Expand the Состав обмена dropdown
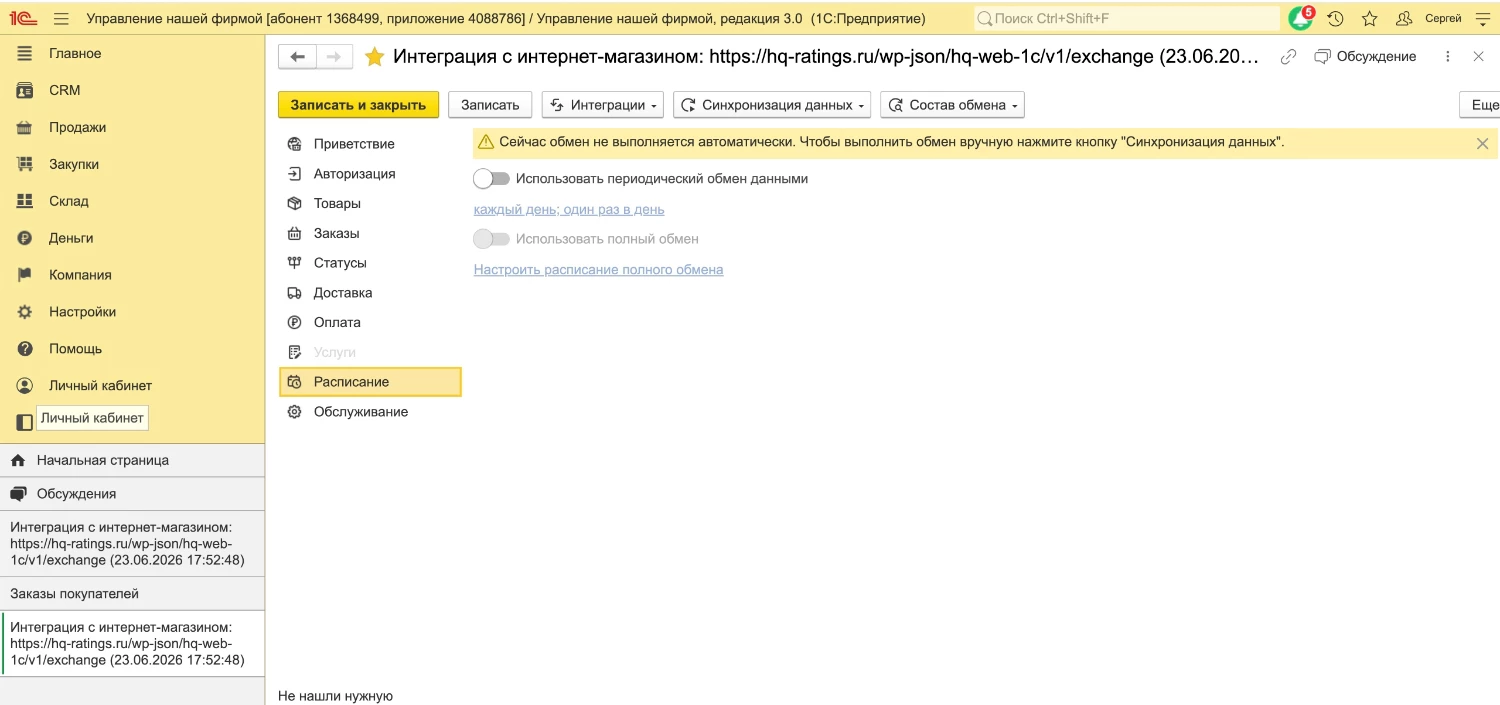This screenshot has height=705, width=1500. pyautogui.click(x=952, y=105)
